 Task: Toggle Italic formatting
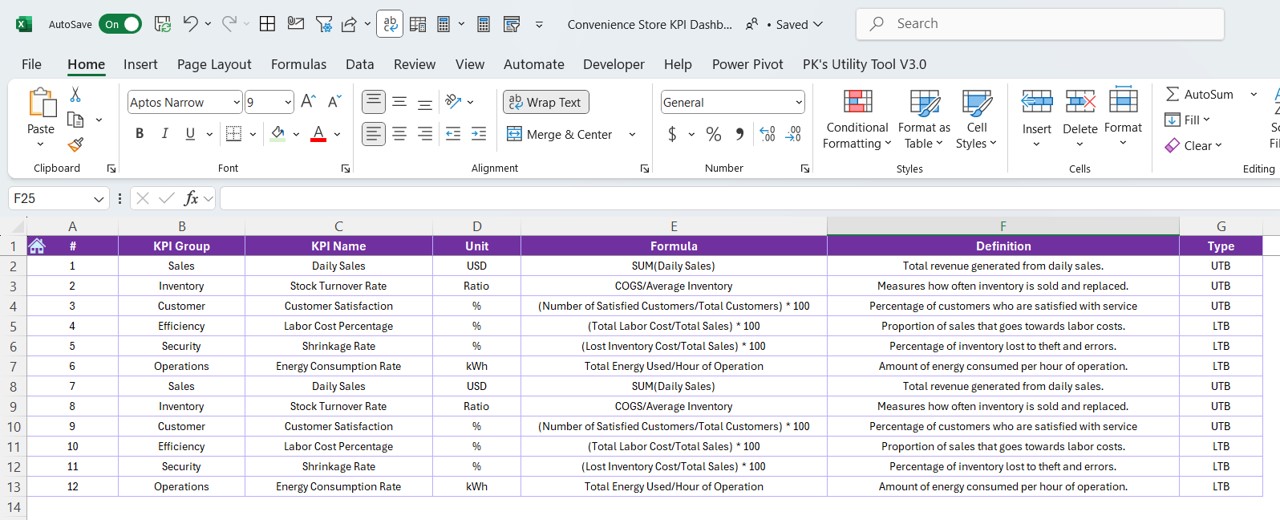(165, 134)
